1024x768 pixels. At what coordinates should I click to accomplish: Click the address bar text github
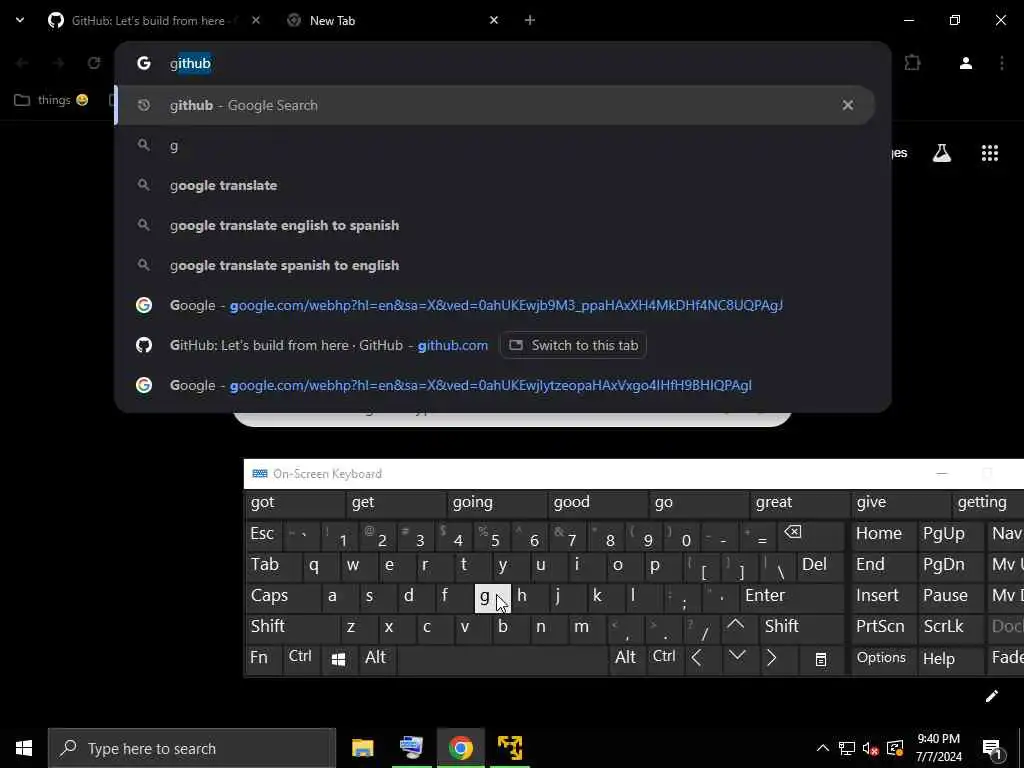click(x=190, y=63)
